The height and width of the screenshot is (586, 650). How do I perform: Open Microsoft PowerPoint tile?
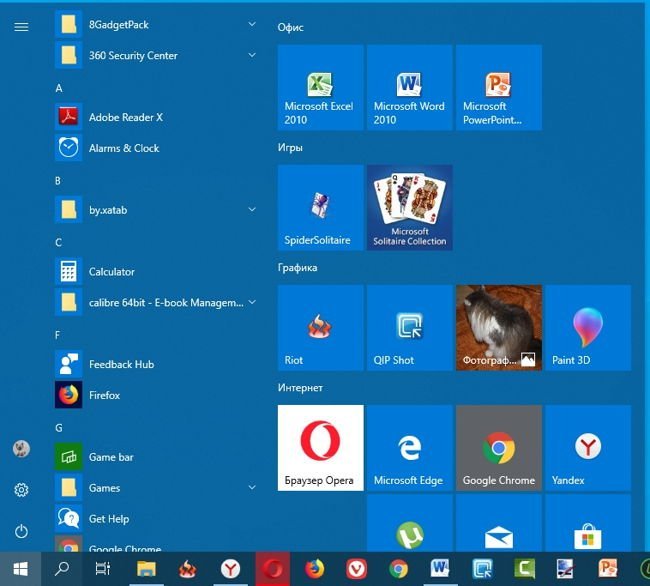[x=499, y=87]
